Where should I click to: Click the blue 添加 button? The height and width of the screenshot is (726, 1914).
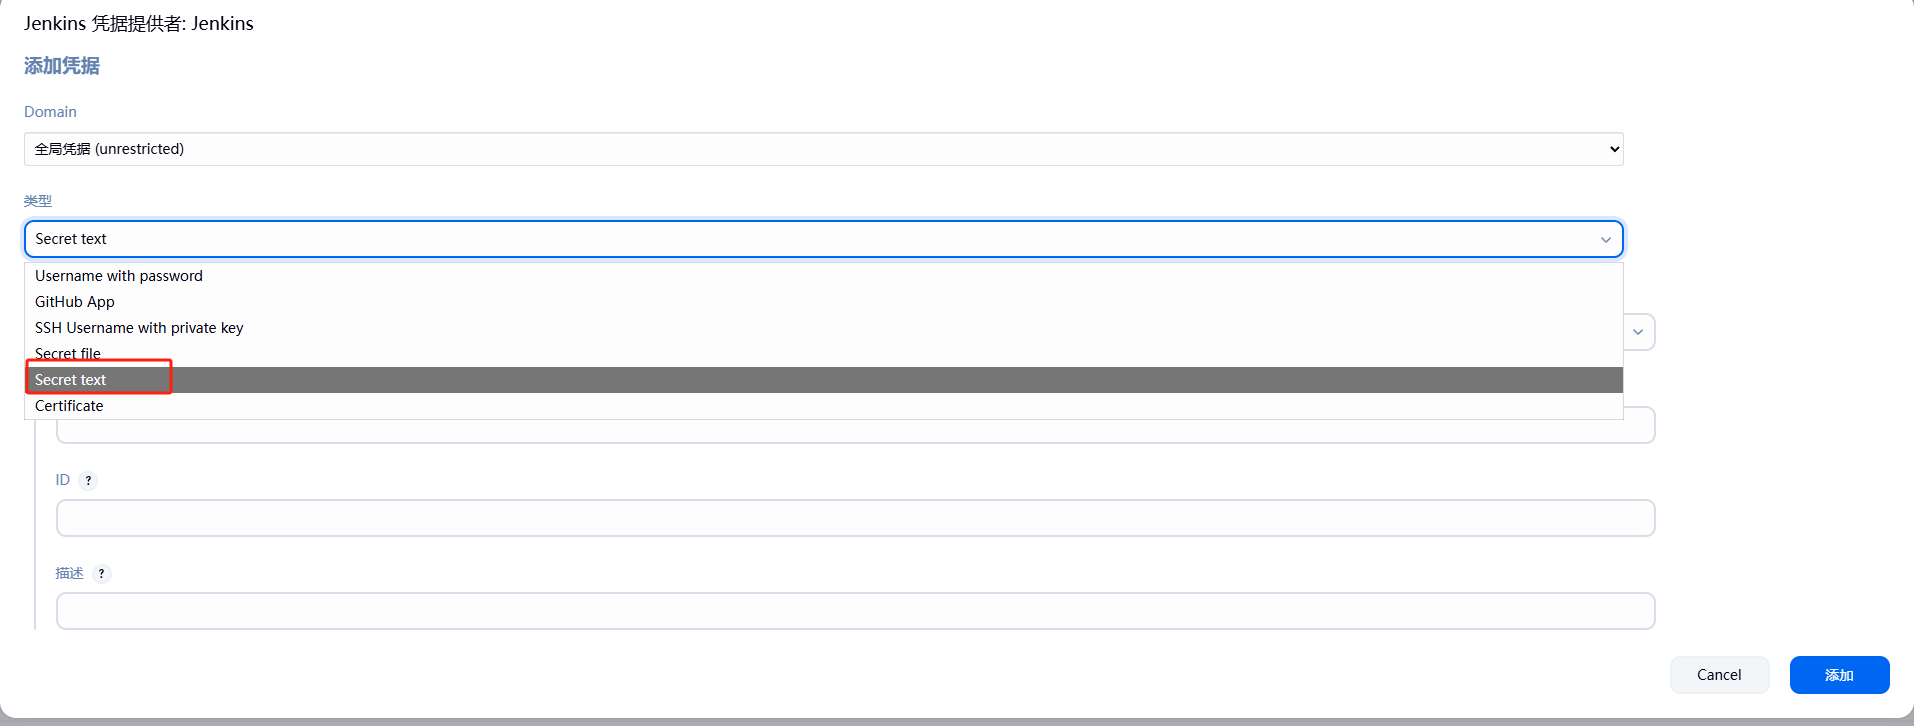coord(1839,675)
